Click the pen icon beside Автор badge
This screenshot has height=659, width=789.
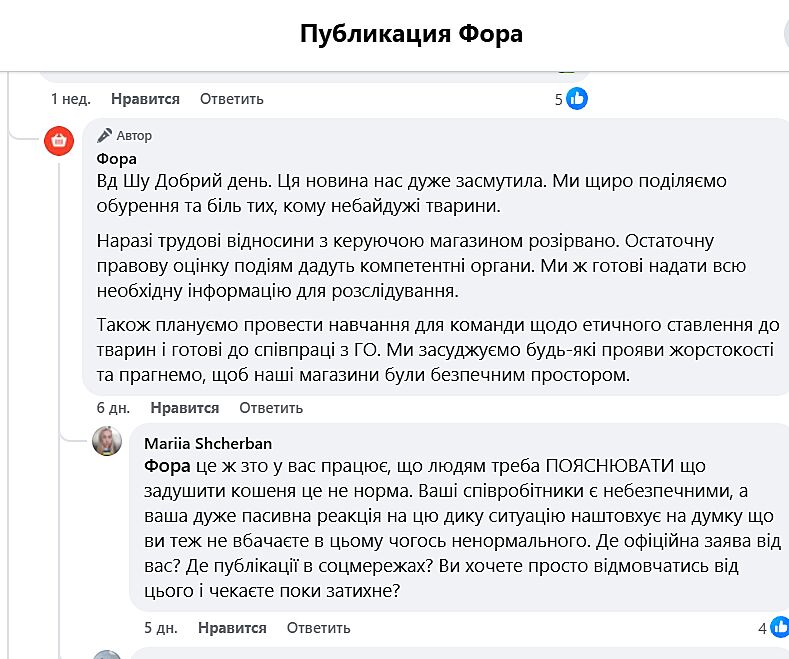tap(104, 136)
